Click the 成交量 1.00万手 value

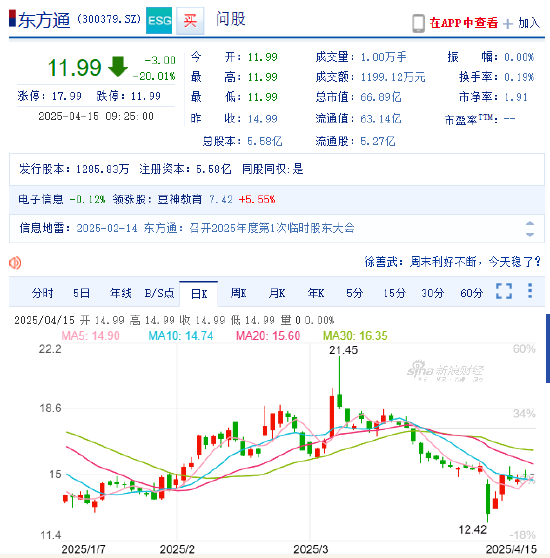point(383,57)
